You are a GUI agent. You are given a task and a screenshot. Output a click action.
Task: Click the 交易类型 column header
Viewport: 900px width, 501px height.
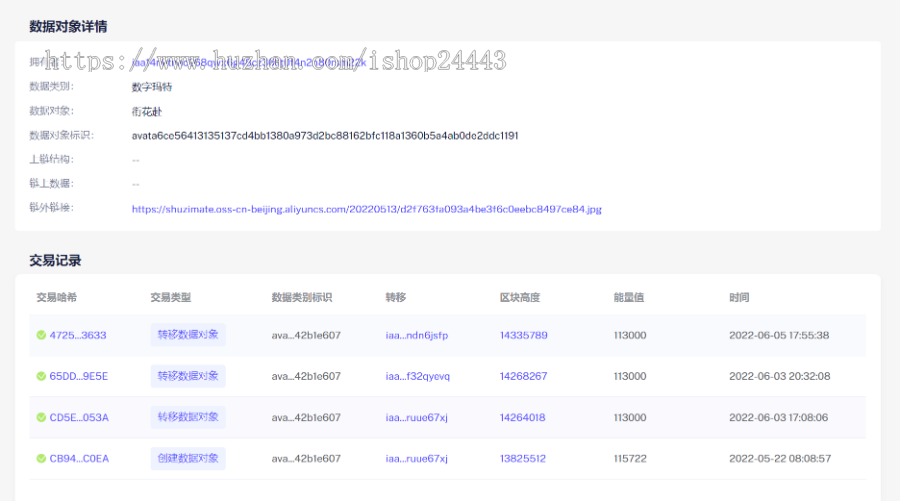coord(170,297)
